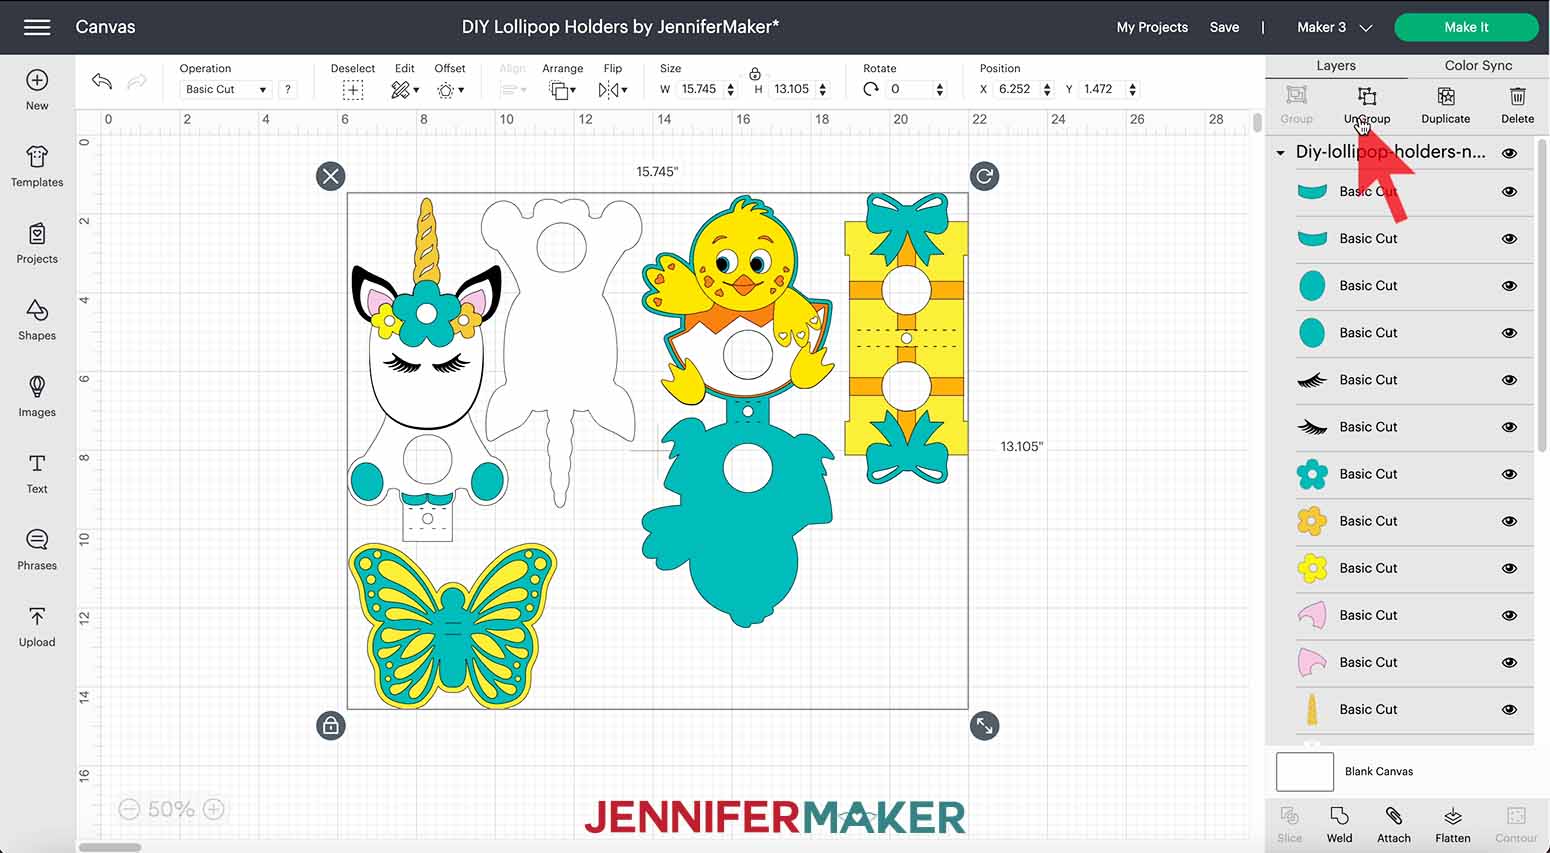The height and width of the screenshot is (853, 1550).
Task: Select the yellow flower layer thumbnail
Action: tap(1312, 568)
